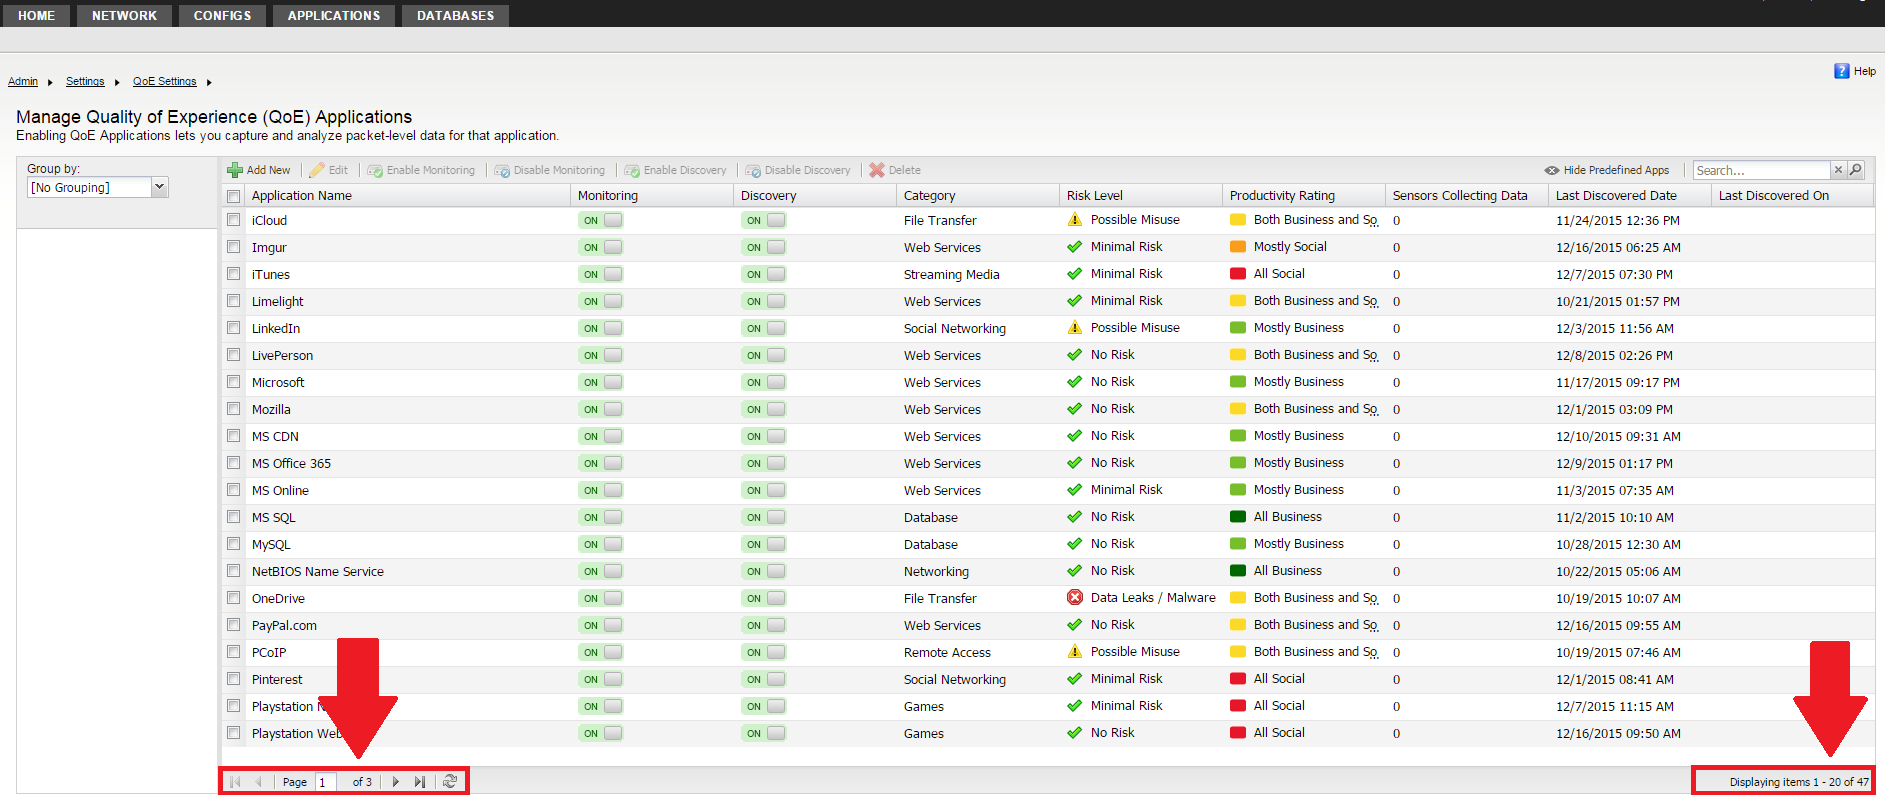Click the warning risk icon for PCoIP
Viewport: 1885px width, 795px height.
click(1075, 652)
